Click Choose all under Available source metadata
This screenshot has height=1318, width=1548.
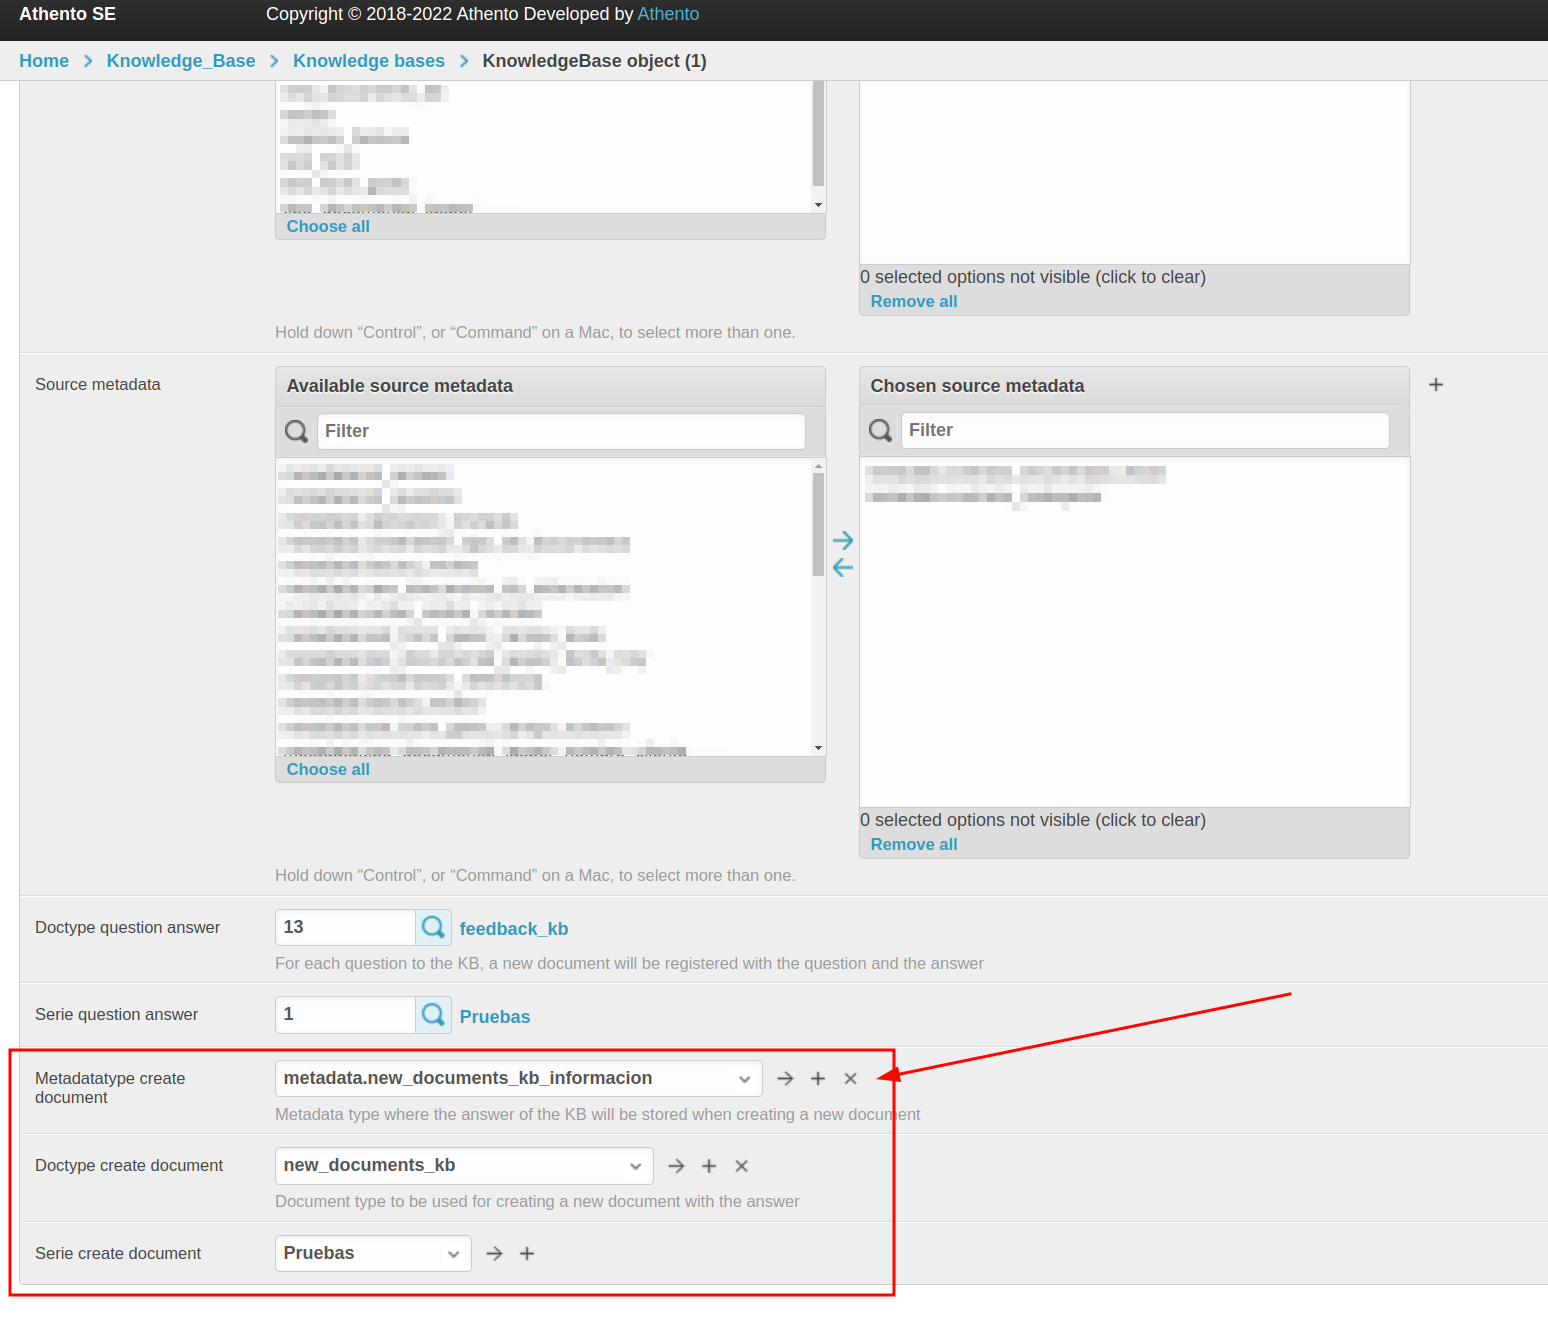point(328,770)
